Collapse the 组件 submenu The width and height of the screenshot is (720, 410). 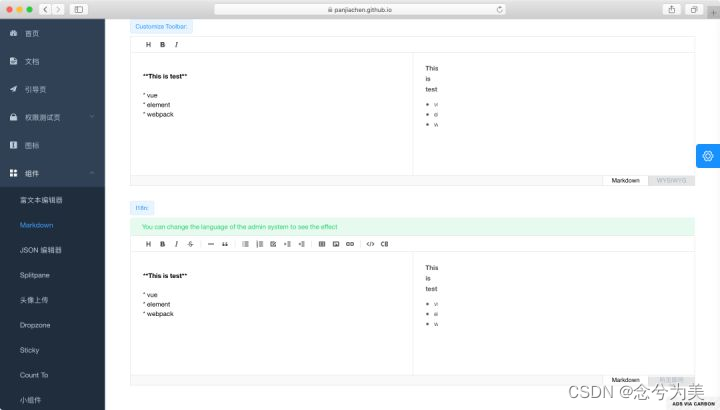[x=52, y=174]
